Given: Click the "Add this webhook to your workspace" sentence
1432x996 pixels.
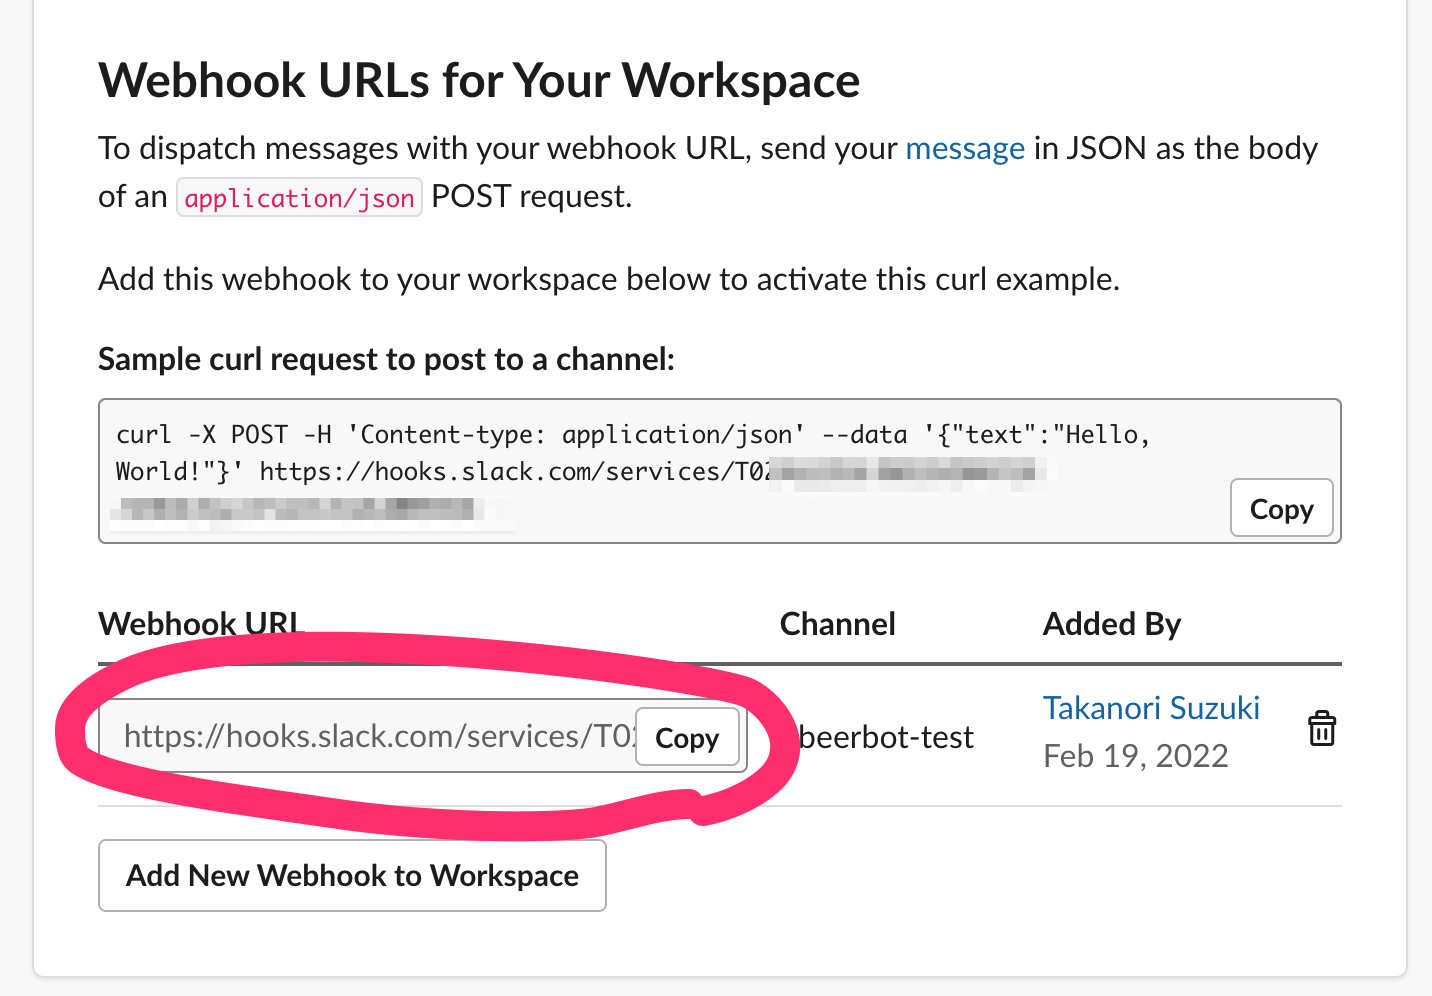Looking at the screenshot, I should pos(608,279).
